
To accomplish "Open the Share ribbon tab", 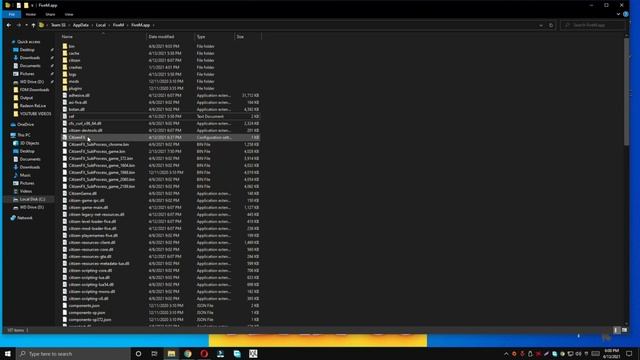I will (50, 14).
